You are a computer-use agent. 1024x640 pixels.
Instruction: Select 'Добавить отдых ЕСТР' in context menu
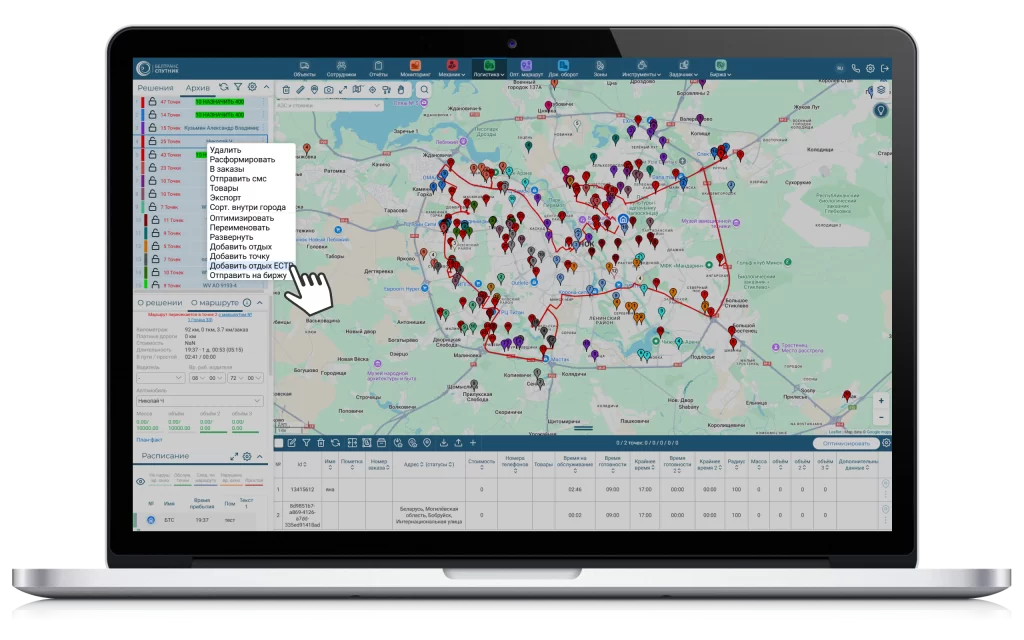click(x=250, y=267)
